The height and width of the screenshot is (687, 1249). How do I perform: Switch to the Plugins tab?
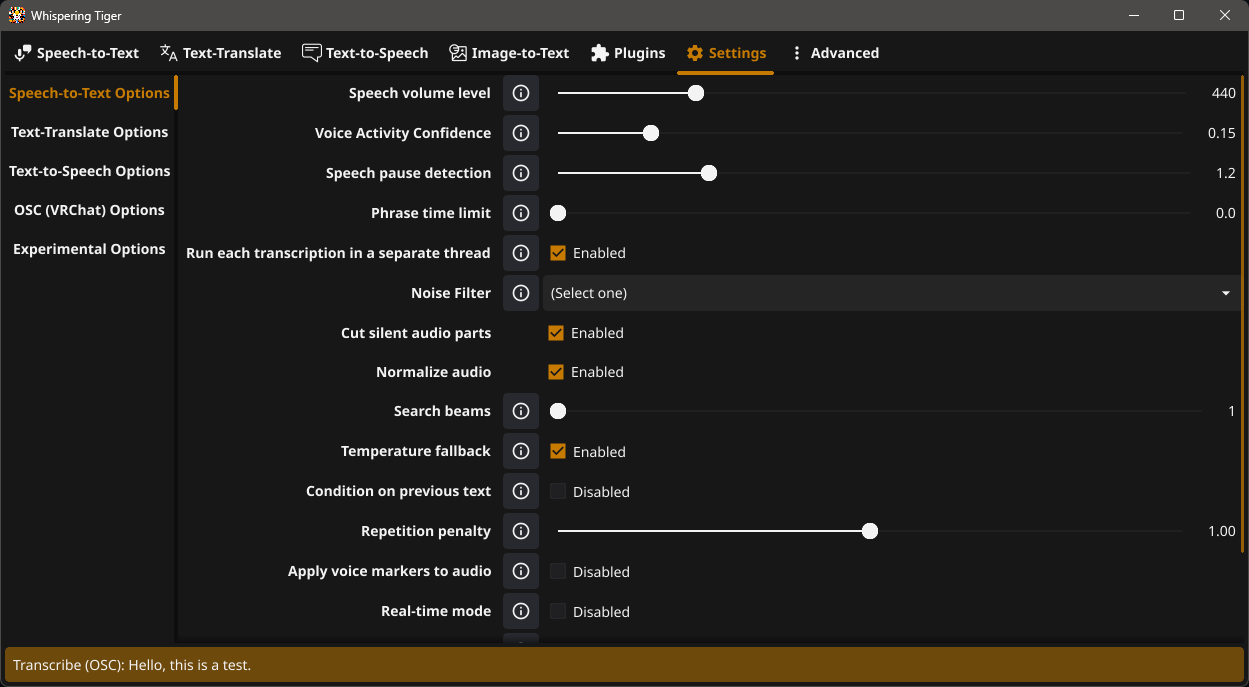[627, 53]
